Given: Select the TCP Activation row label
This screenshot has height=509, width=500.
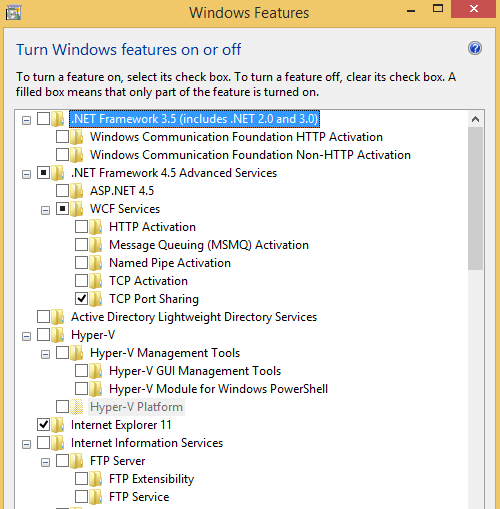Looking at the screenshot, I should click(148, 281).
